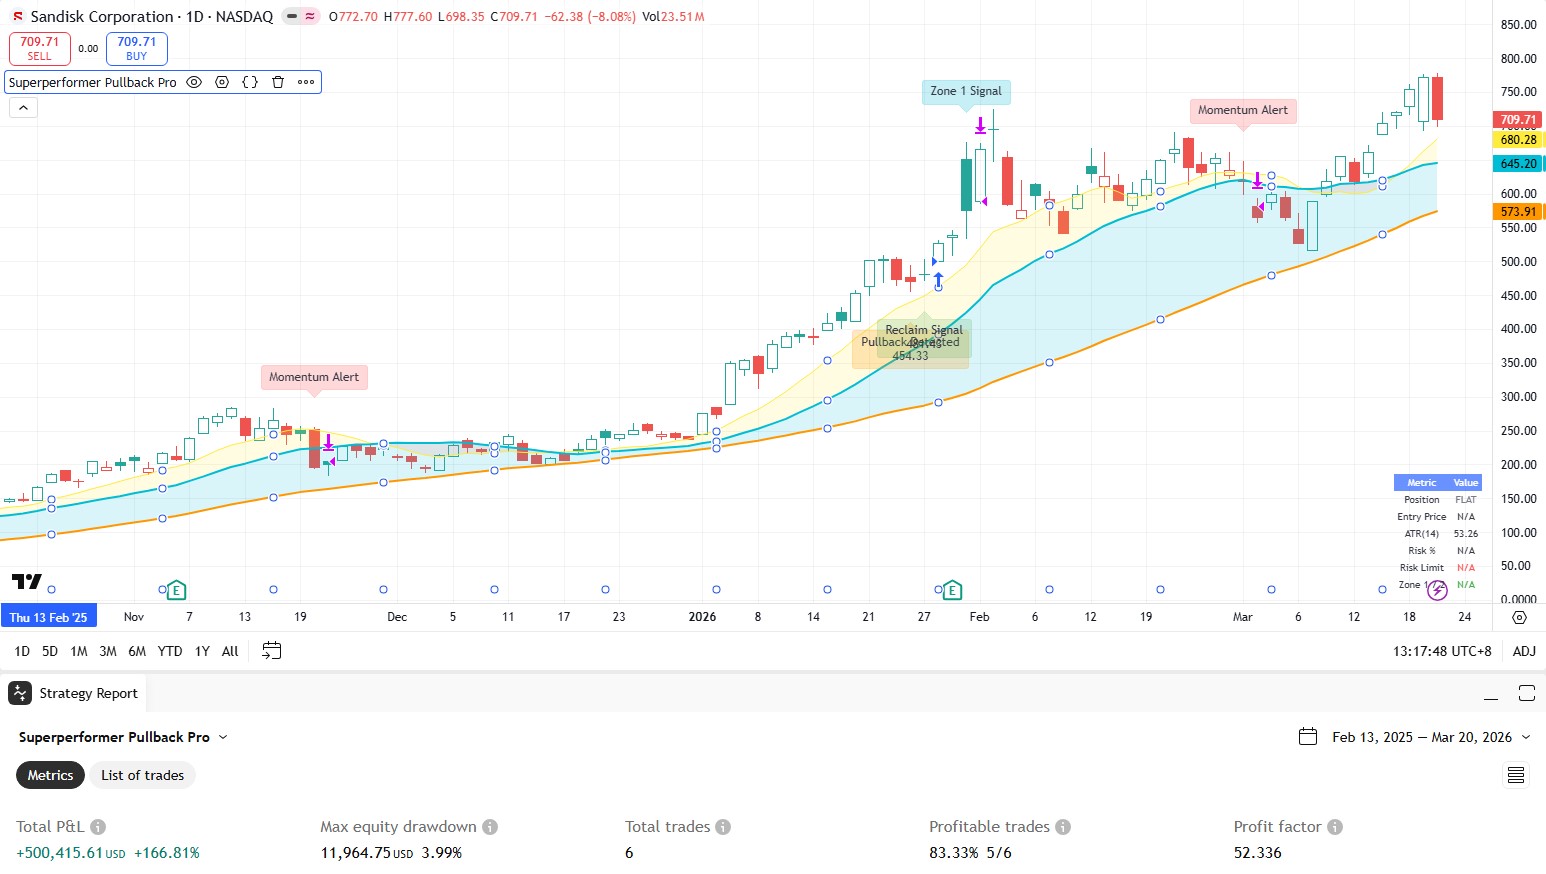Collapse the indicator legend with the arrow

click(x=23, y=107)
